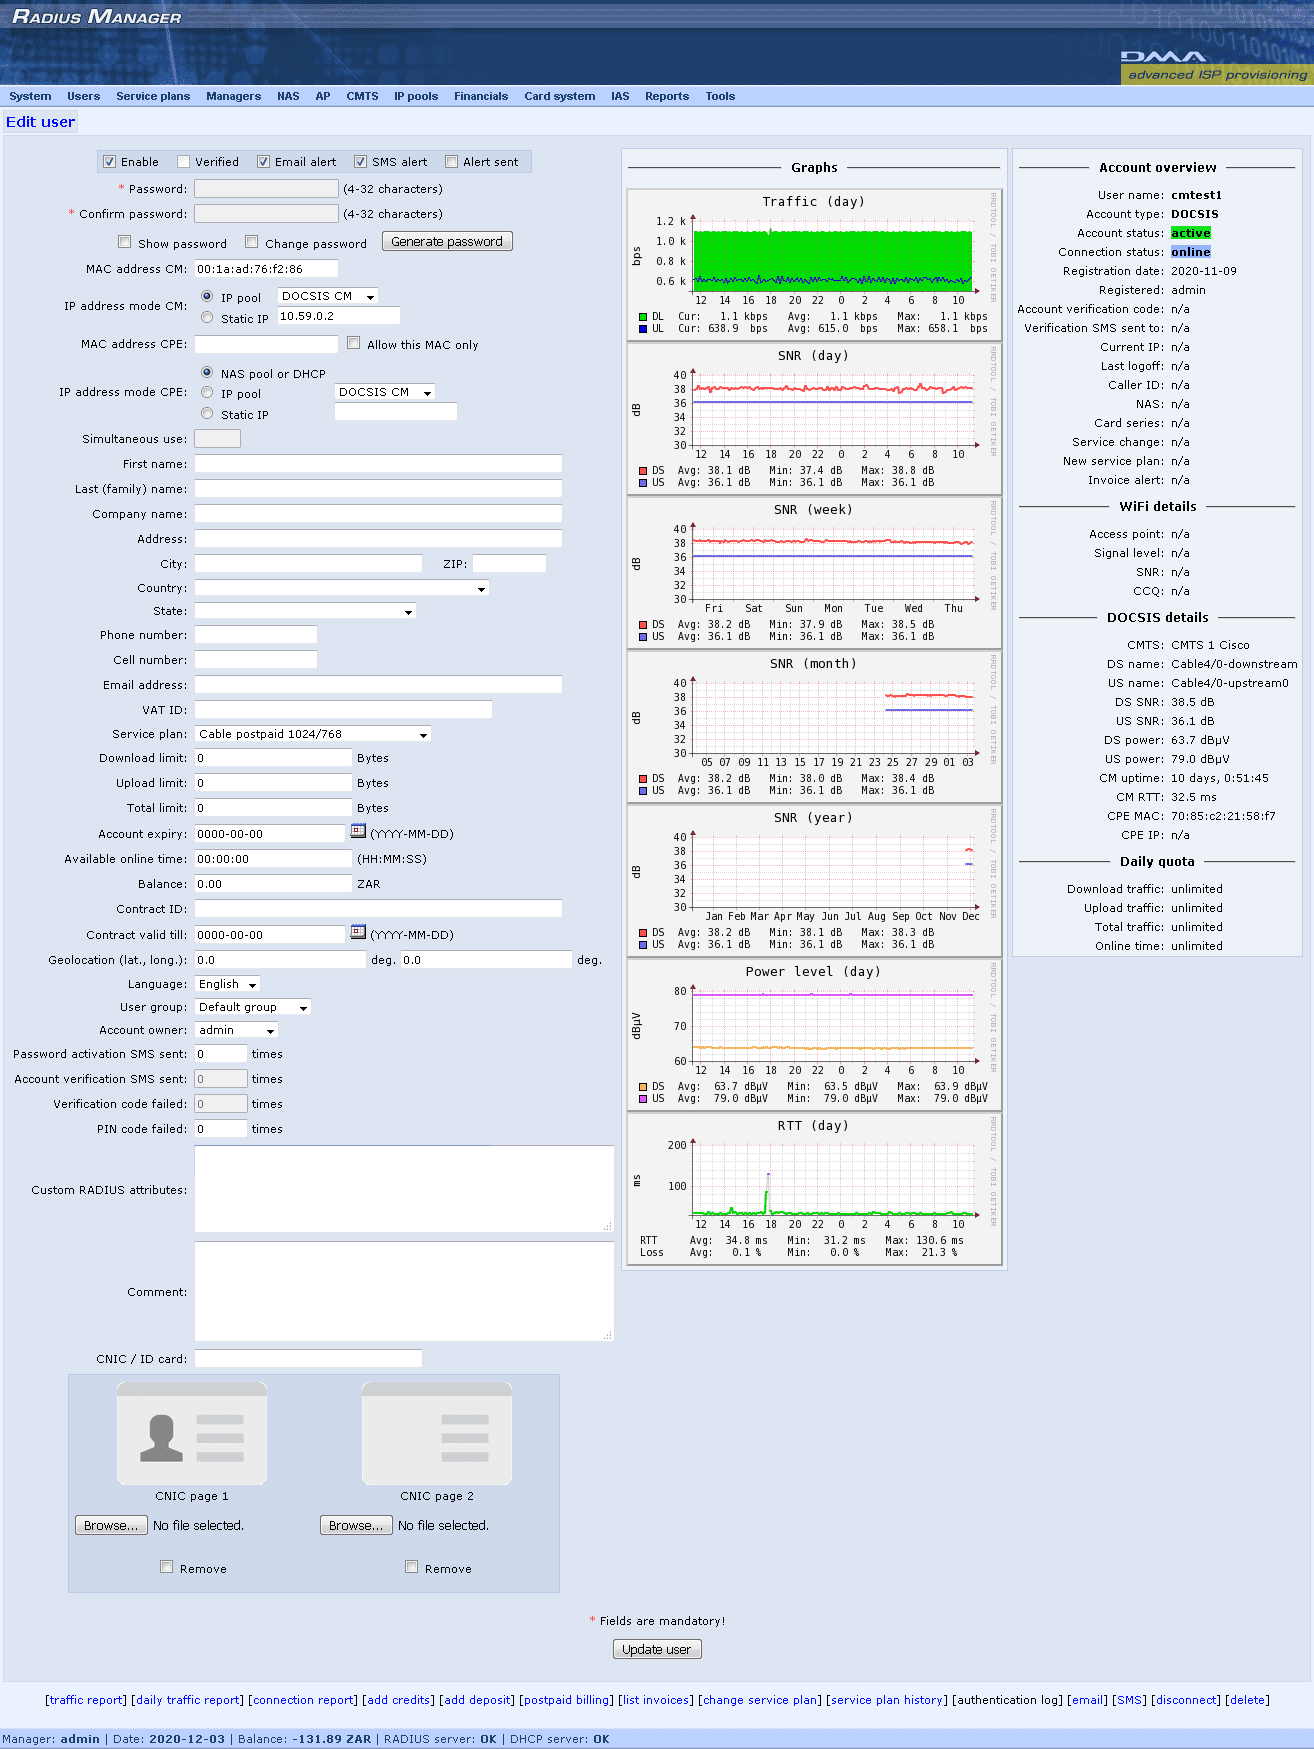This screenshot has height=1749, width=1314.
Task: Open the Contract valid till calendar picker
Action: pos(358,932)
